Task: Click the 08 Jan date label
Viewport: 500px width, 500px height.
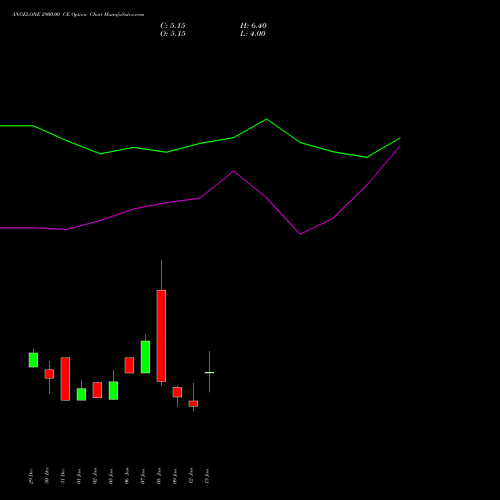Action: click(x=159, y=476)
